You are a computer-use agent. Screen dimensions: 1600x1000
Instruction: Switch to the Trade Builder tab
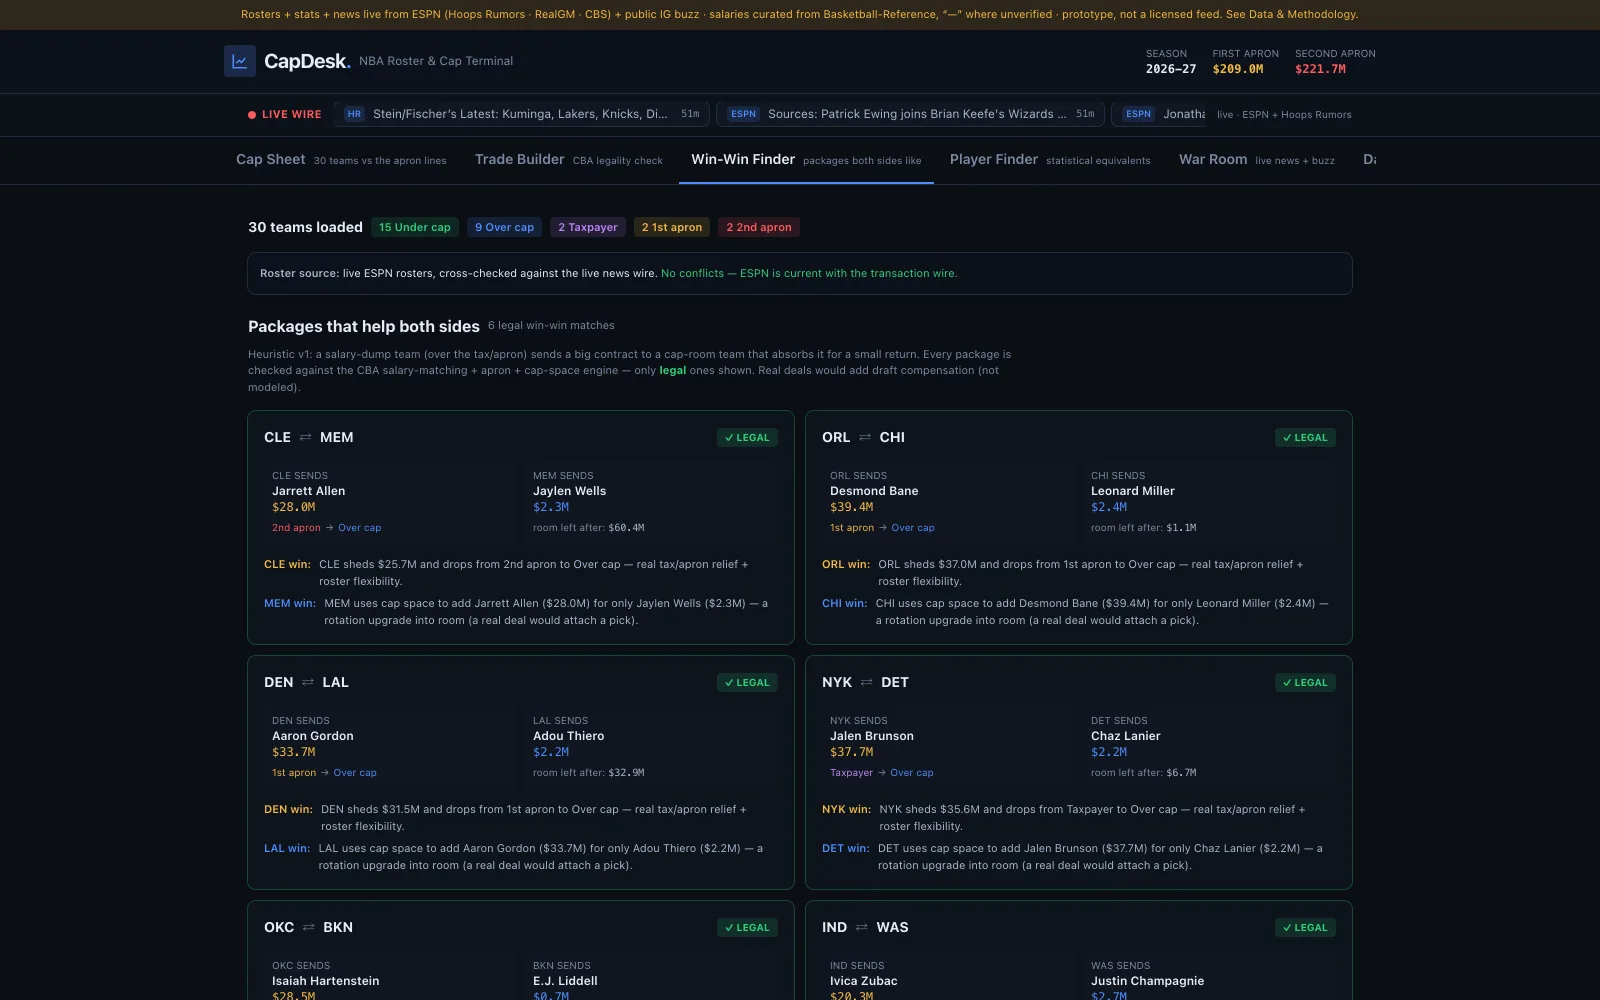coord(569,160)
